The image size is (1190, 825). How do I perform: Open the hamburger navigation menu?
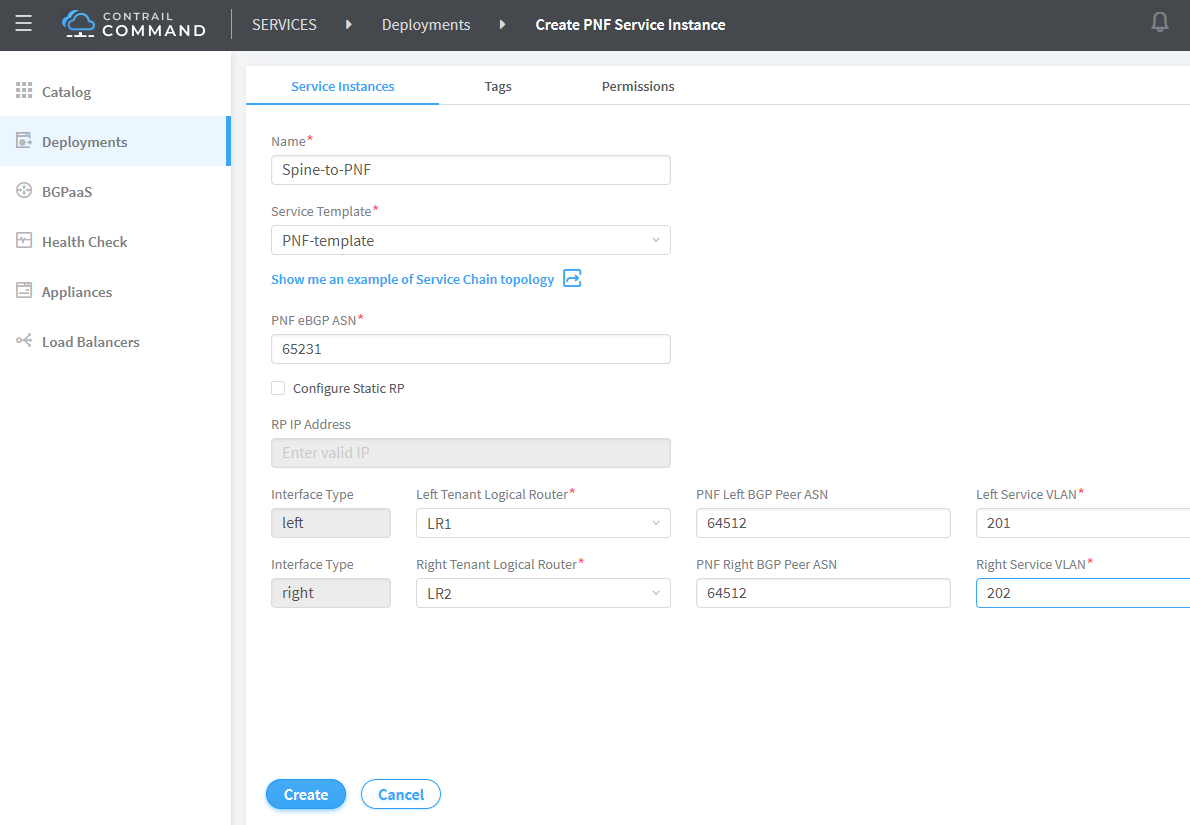click(23, 23)
